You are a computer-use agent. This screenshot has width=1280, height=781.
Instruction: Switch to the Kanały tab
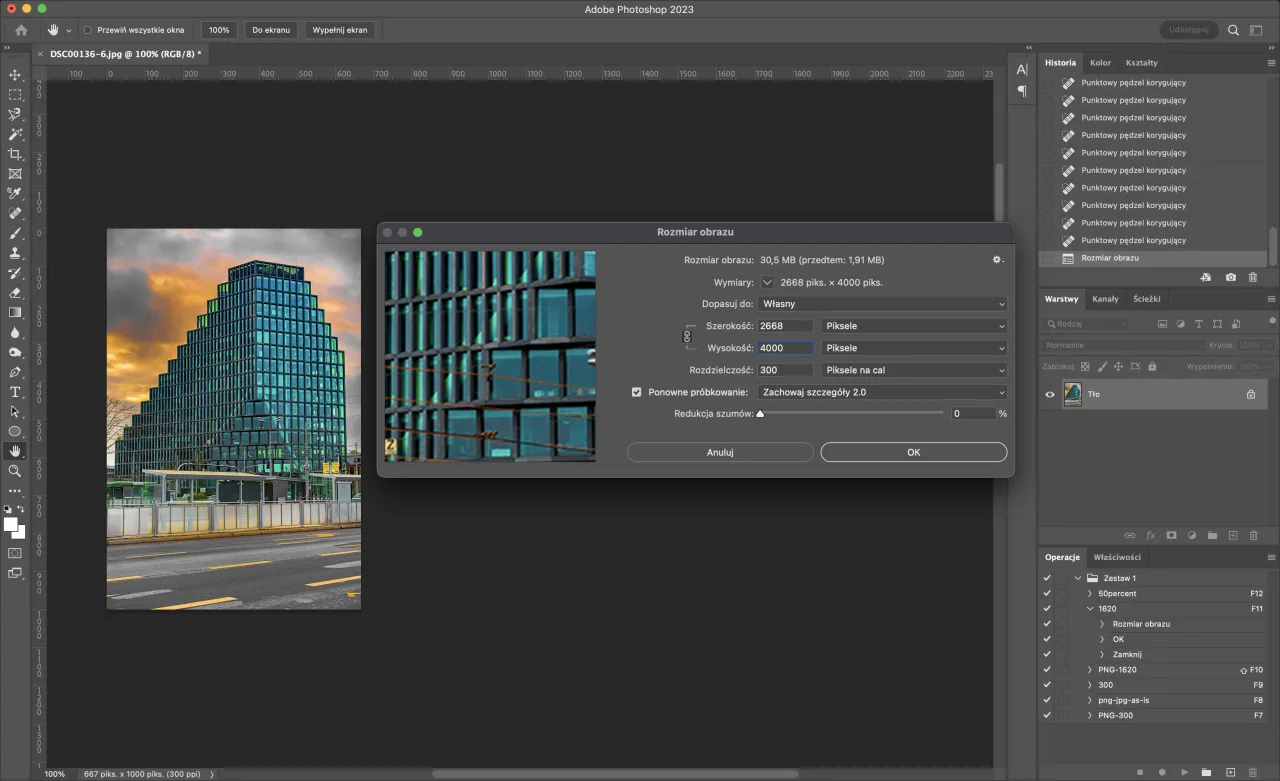tap(1105, 299)
